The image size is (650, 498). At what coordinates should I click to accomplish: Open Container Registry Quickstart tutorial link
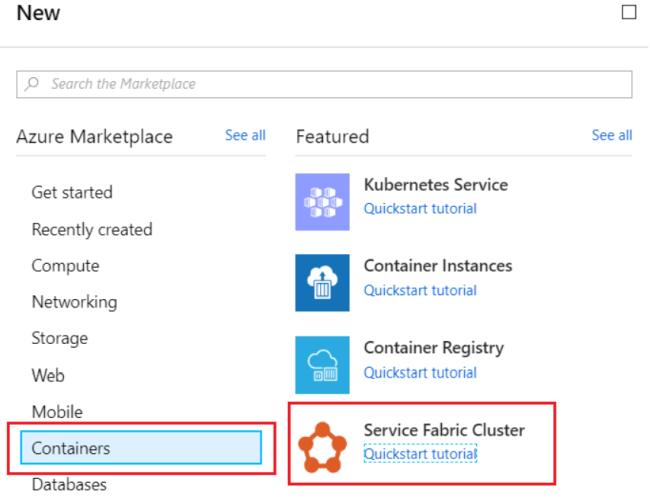[x=420, y=373]
